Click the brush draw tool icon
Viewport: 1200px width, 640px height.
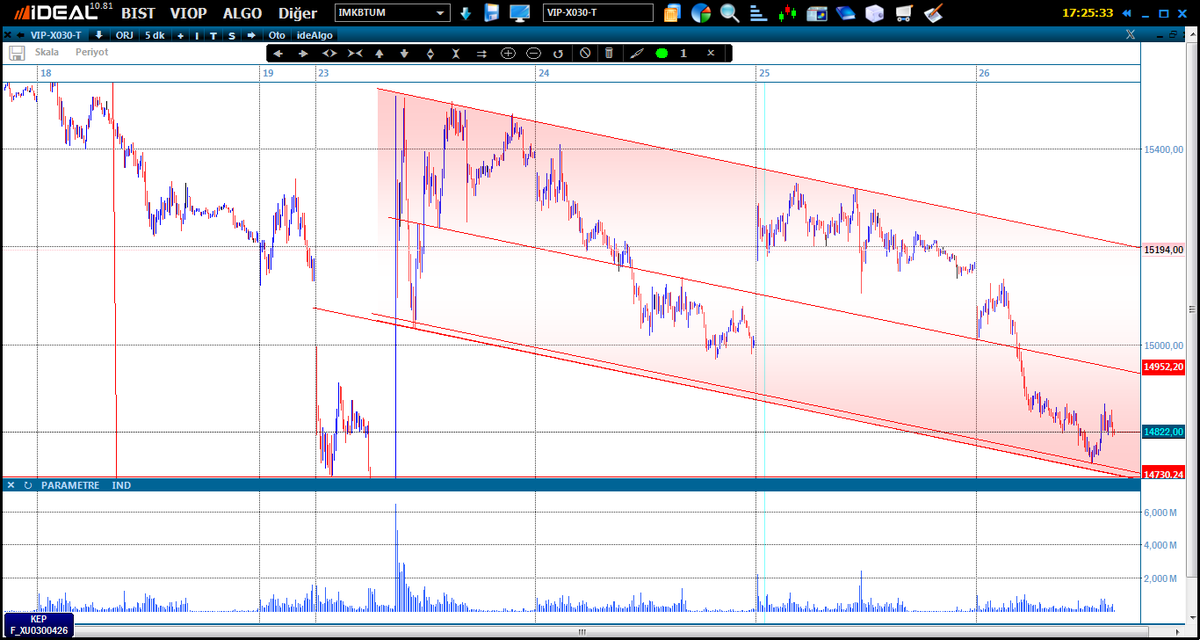point(636,53)
